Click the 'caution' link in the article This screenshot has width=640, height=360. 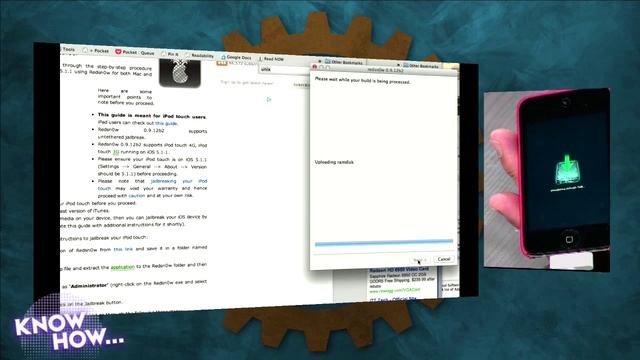tap(137, 196)
